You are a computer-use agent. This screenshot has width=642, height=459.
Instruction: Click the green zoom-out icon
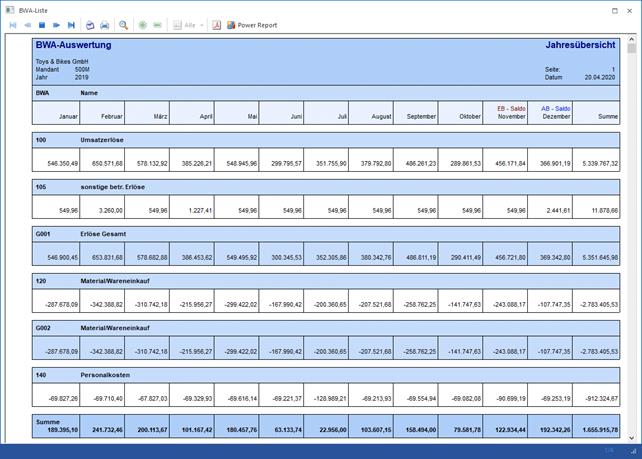click(158, 25)
